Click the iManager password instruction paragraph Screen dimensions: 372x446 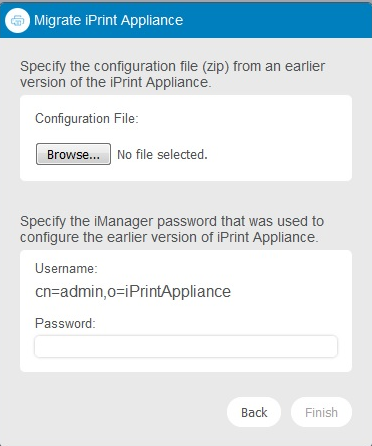(172, 229)
